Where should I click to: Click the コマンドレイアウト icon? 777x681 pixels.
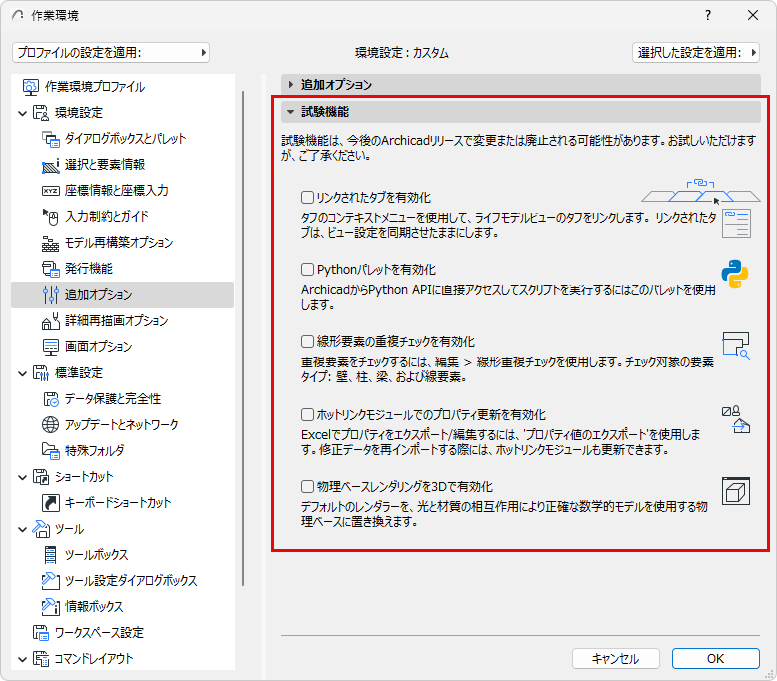41,659
